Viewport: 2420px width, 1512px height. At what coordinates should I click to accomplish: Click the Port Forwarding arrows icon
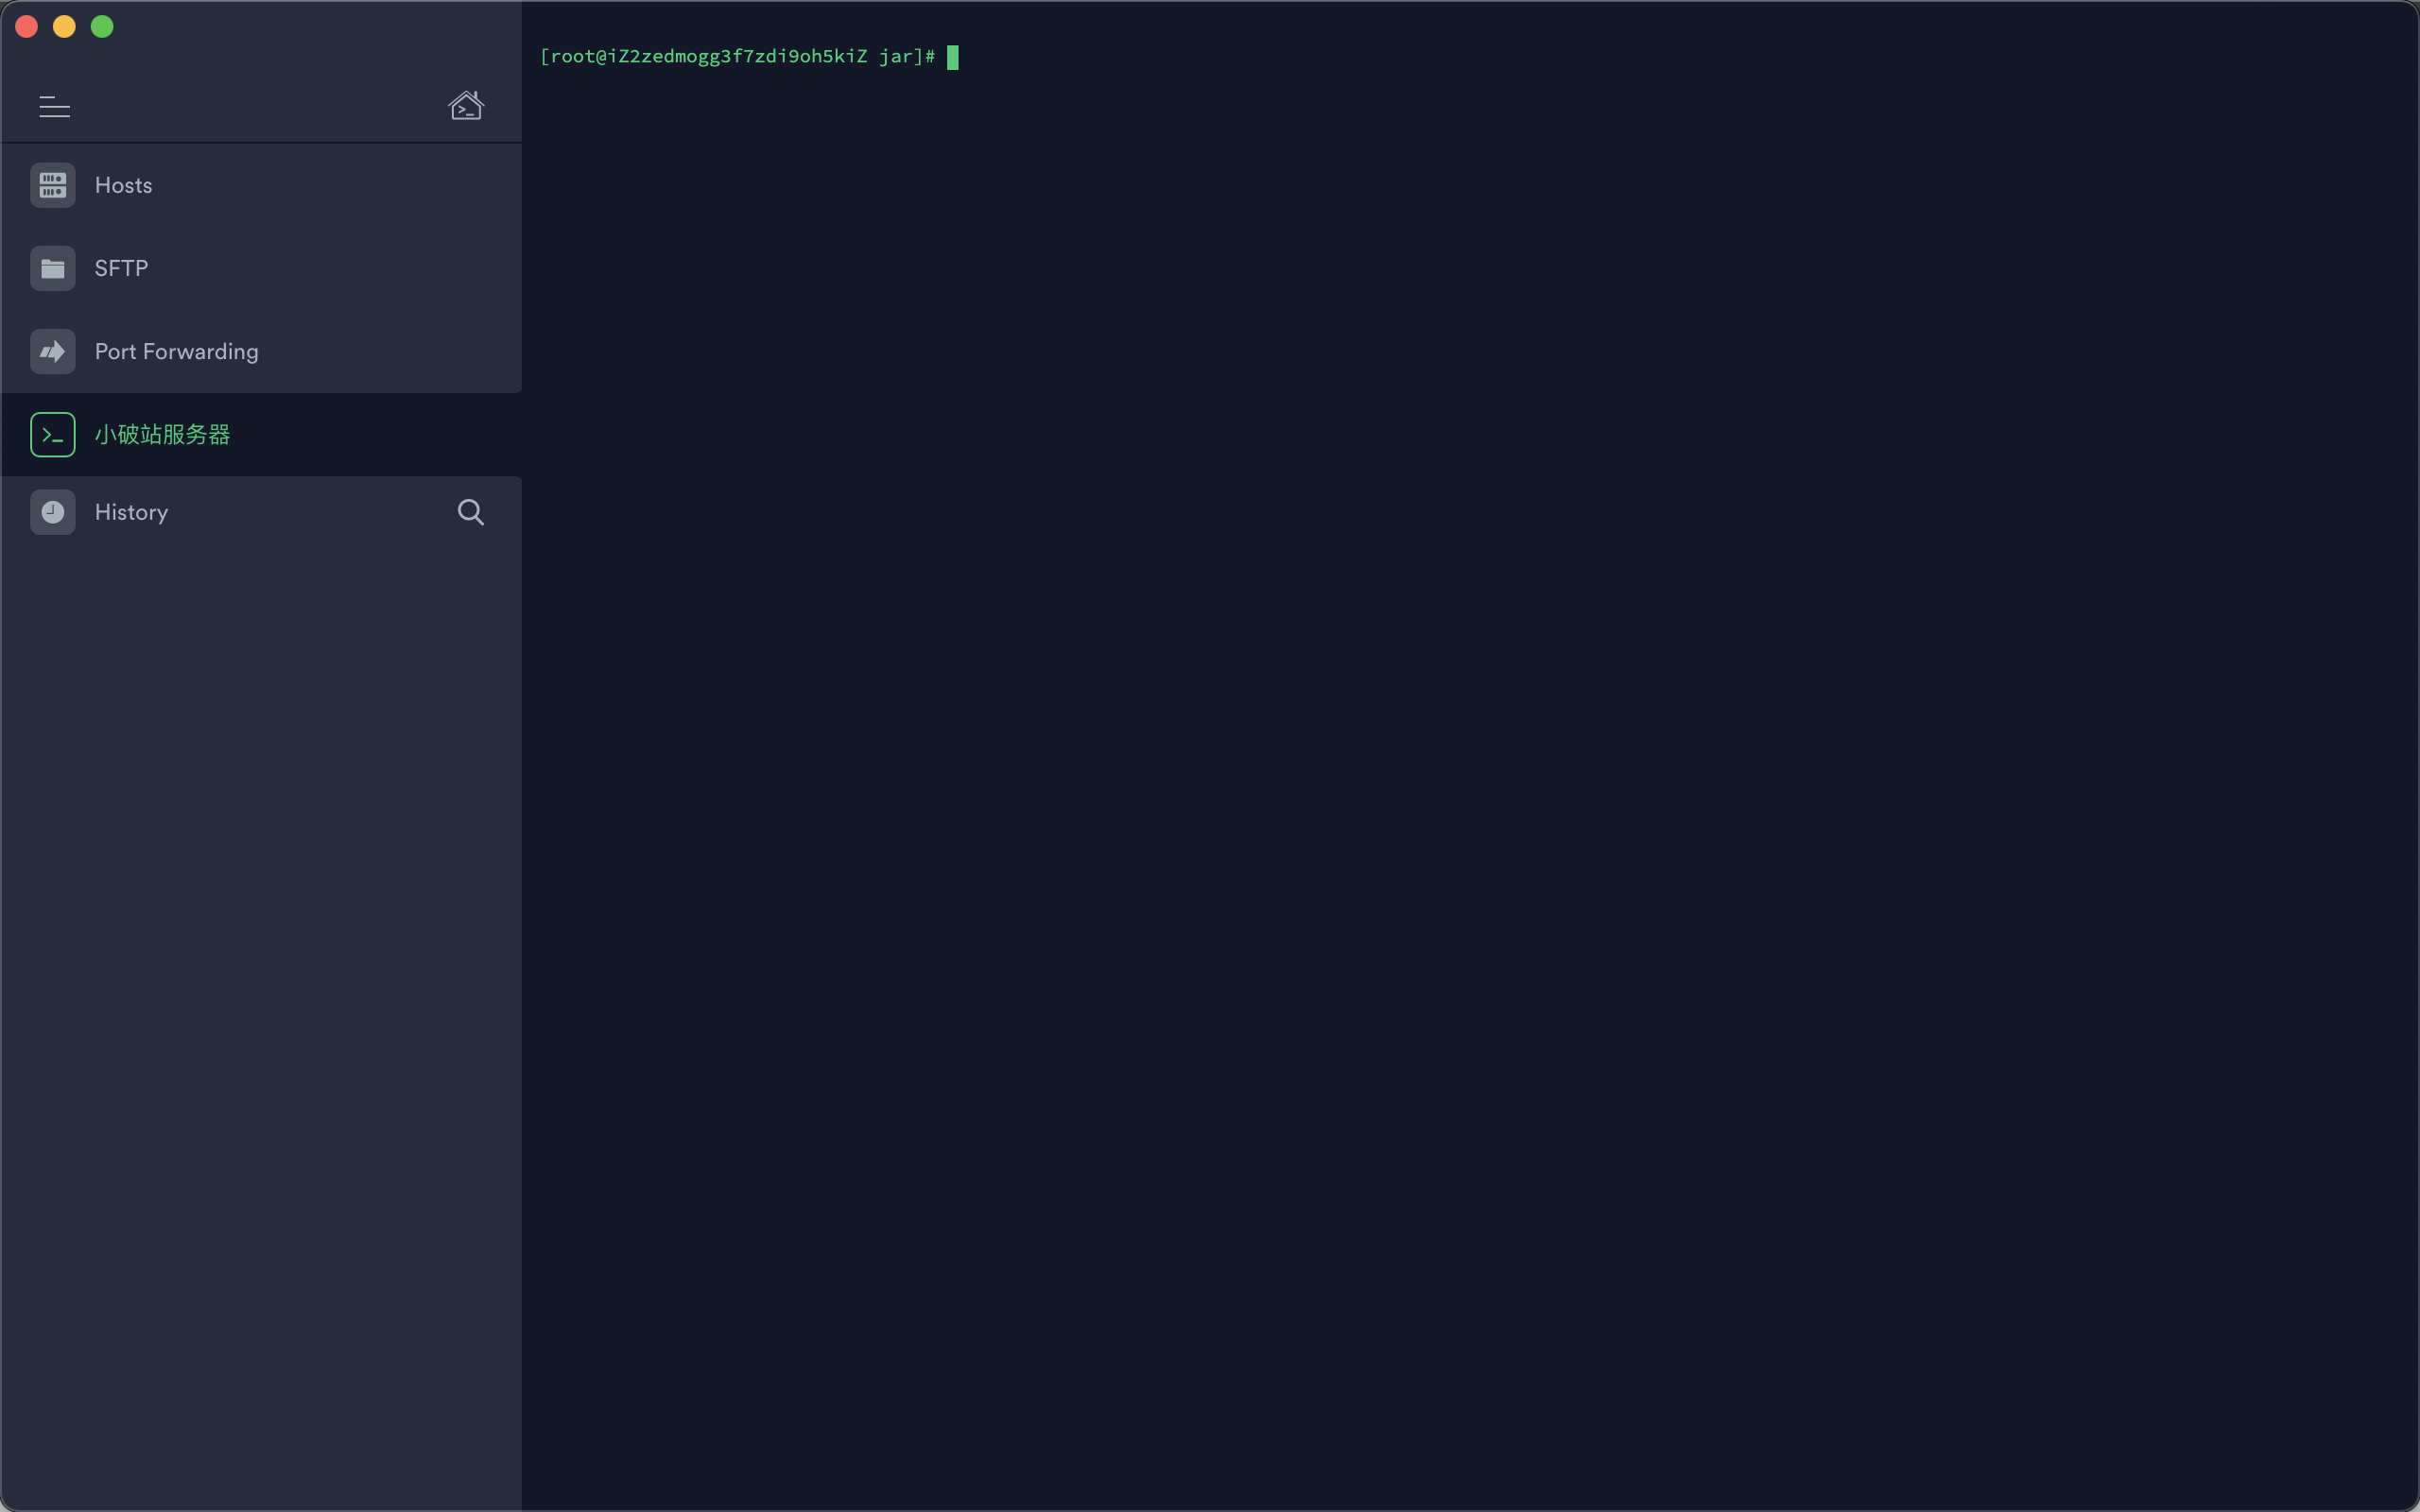52,351
